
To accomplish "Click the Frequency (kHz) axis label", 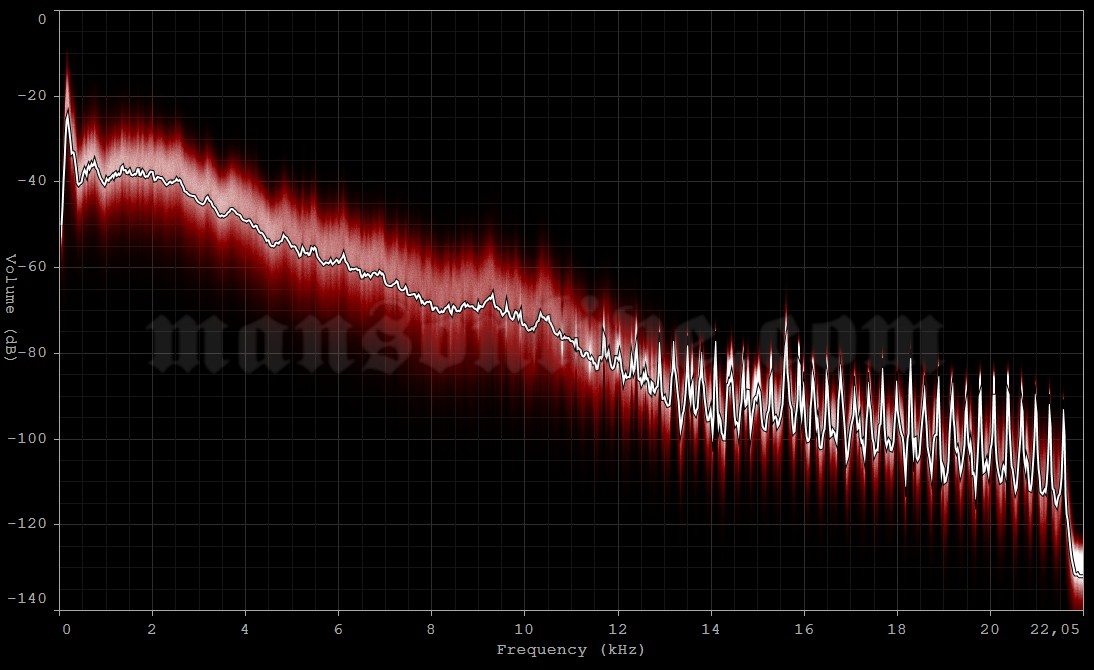I will (570, 649).
